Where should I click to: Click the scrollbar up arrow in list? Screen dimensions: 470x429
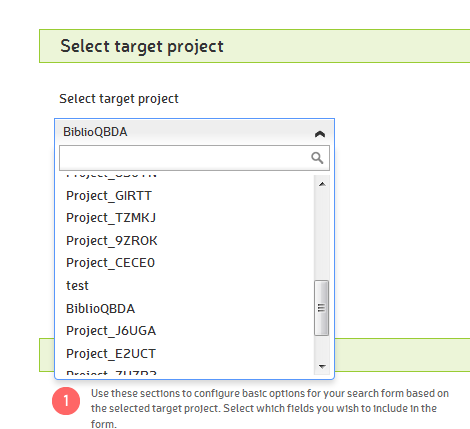(x=322, y=184)
